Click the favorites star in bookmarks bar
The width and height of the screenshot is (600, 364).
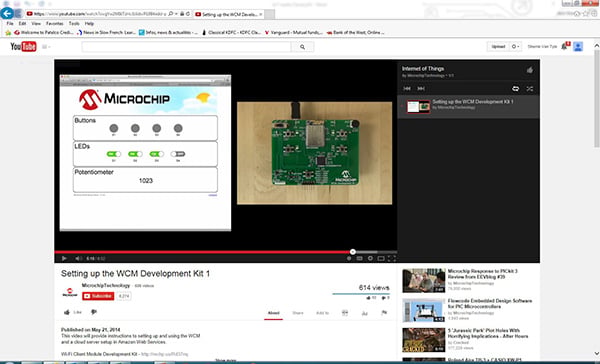8,33
